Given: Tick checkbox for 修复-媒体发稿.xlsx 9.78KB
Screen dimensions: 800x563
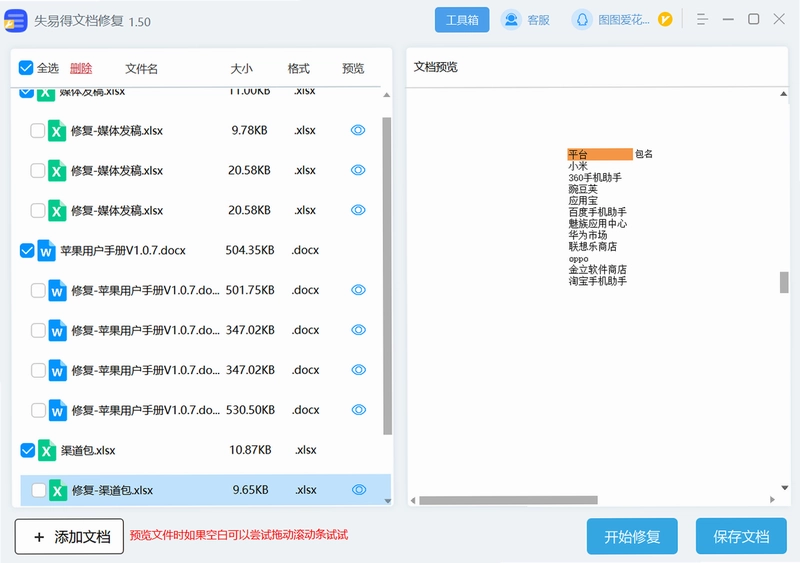Looking at the screenshot, I should point(37,131).
